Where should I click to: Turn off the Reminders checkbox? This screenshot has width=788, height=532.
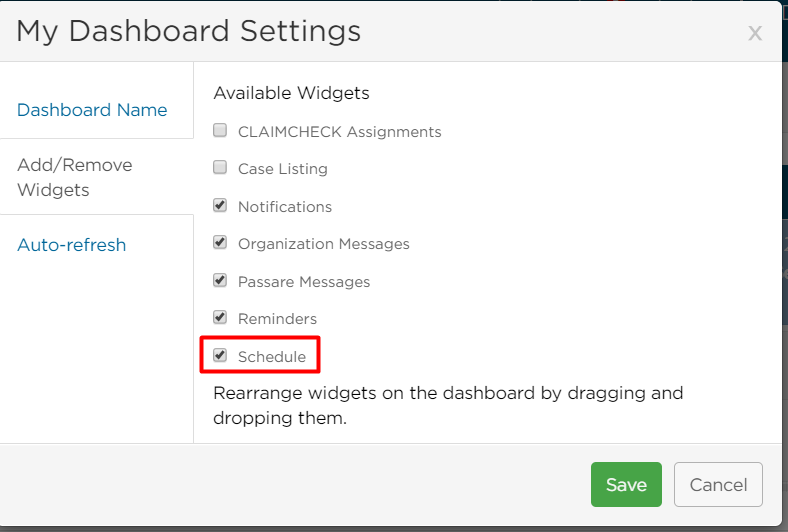click(x=220, y=317)
